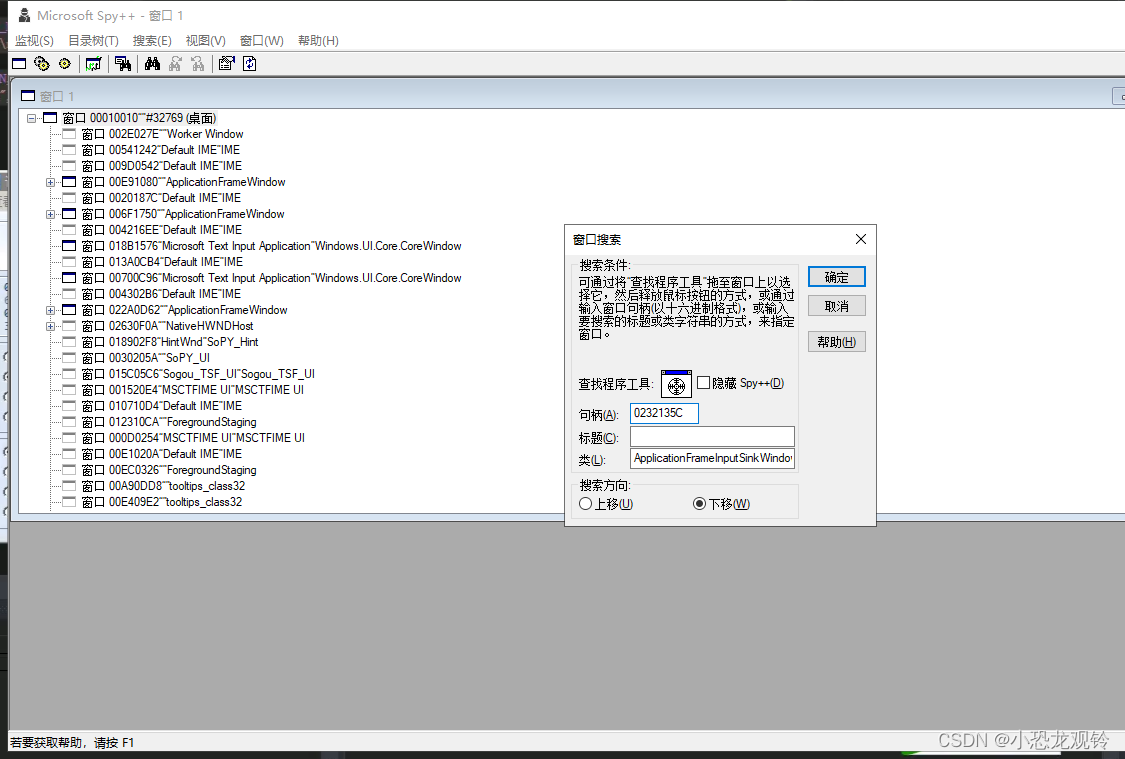Click the empty 标题(C) input field
The width and height of the screenshot is (1125, 759).
click(x=712, y=436)
